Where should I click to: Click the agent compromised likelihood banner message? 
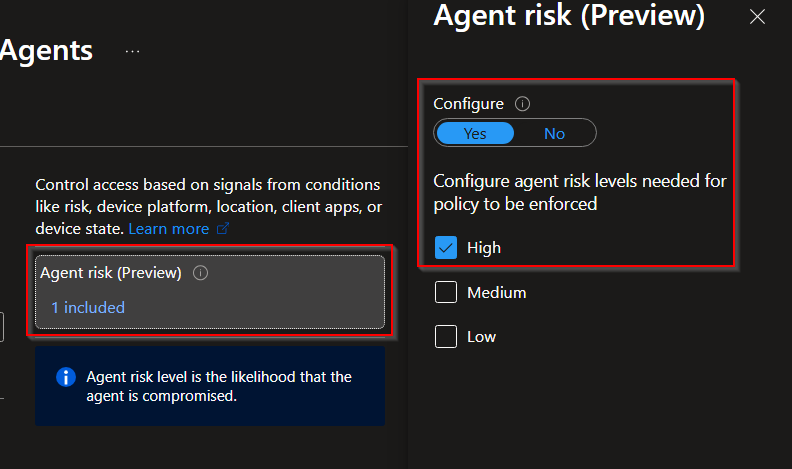click(219, 386)
